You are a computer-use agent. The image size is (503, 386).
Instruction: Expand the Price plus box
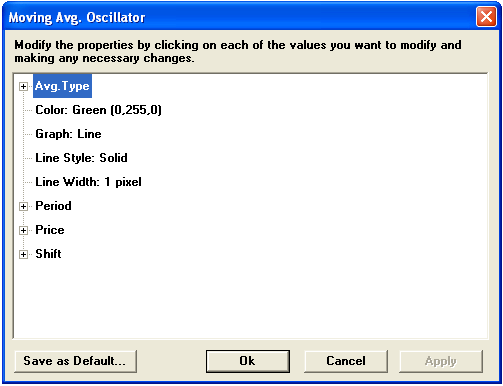tap(23, 231)
